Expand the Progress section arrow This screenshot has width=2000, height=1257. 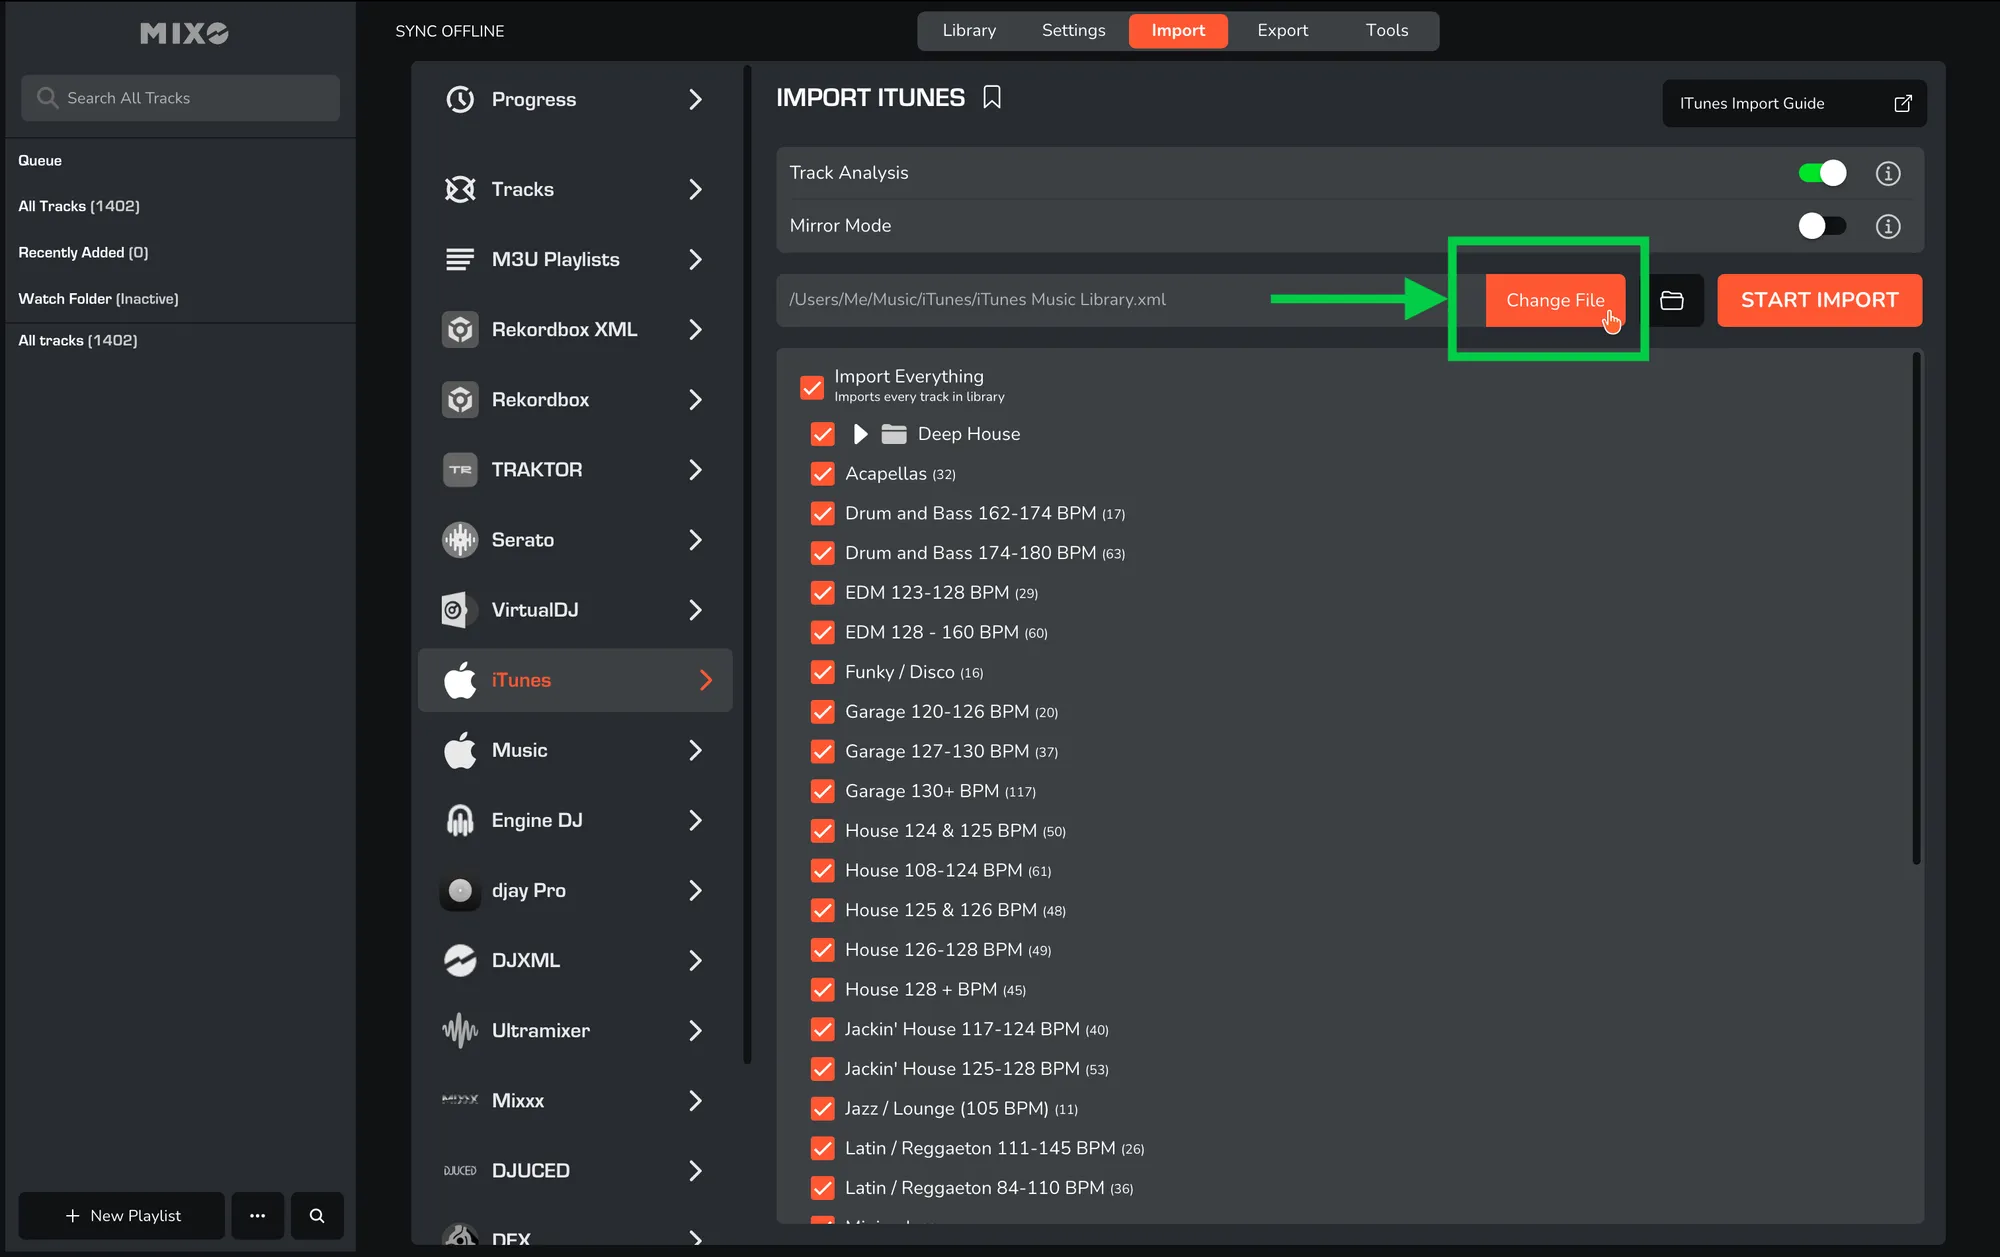coord(696,100)
